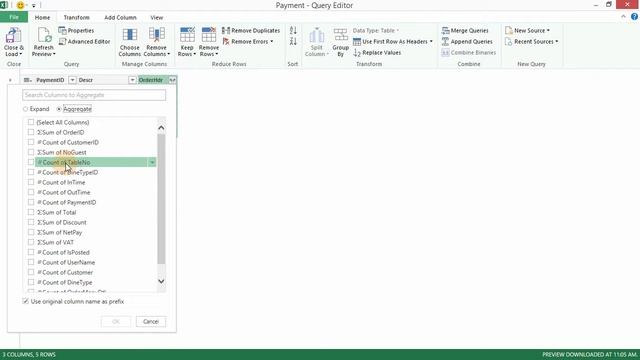The height and width of the screenshot is (360, 640).
Task: Click Append Queries
Action: (x=467, y=42)
